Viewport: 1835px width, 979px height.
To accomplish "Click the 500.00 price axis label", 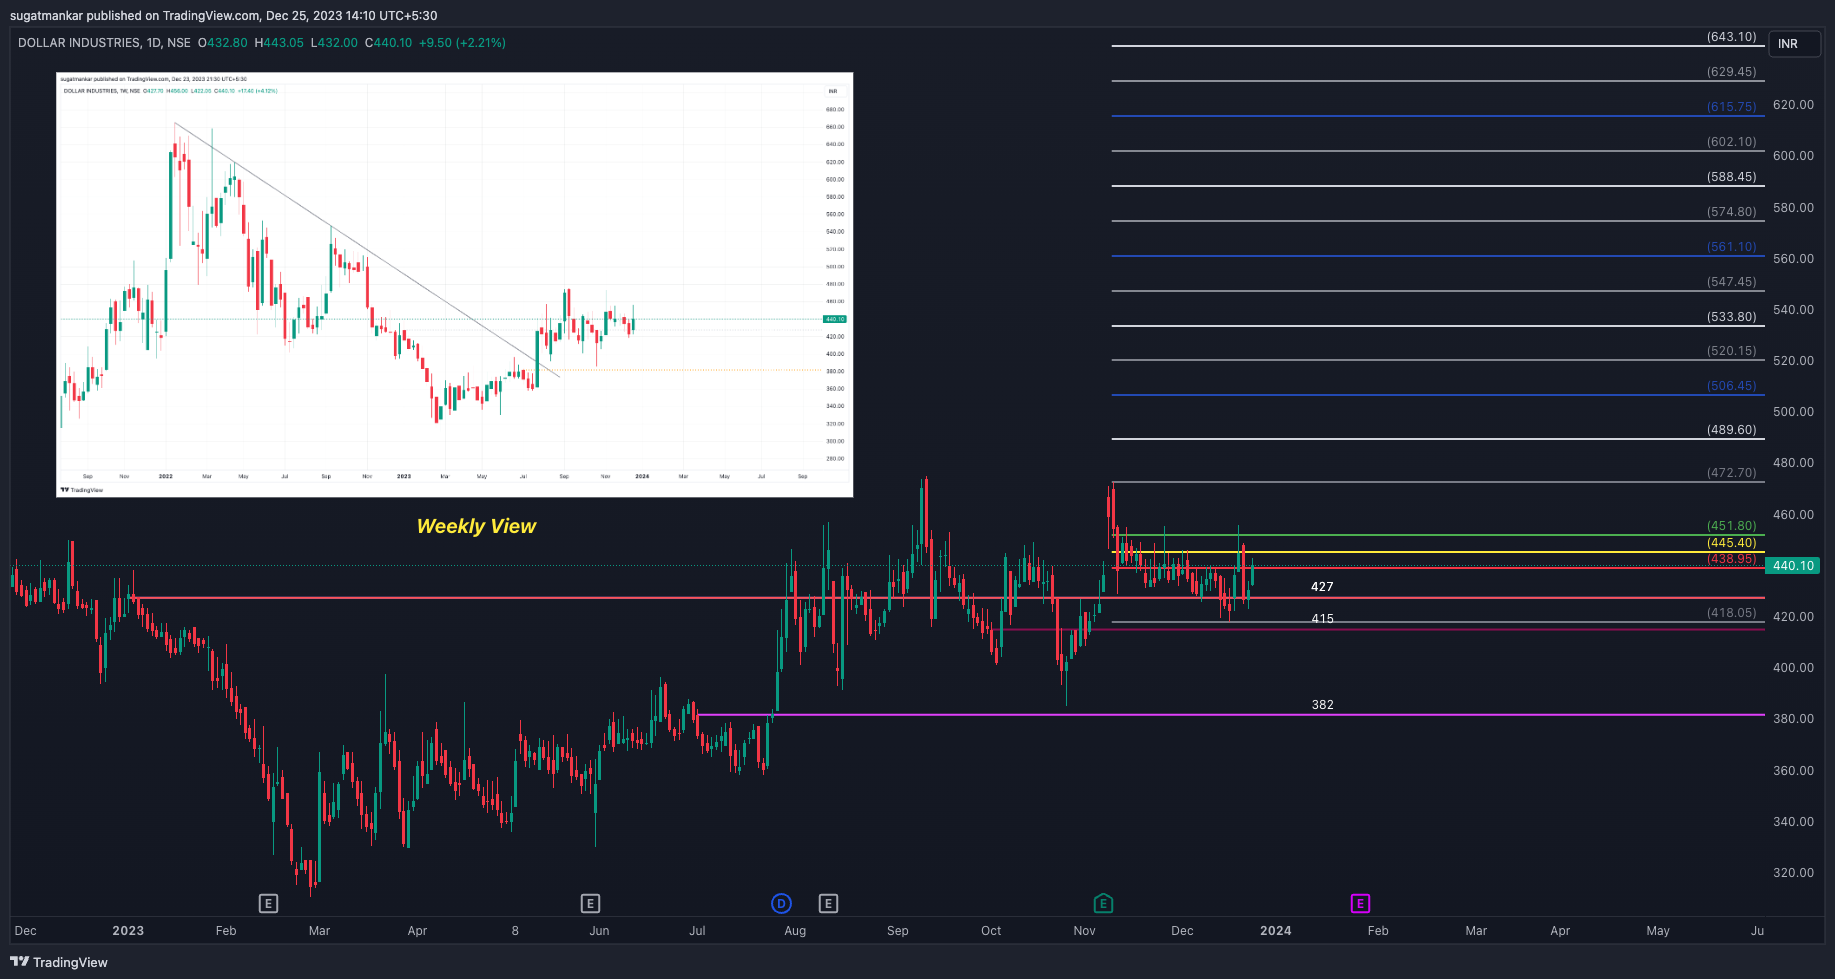I will coord(1793,412).
